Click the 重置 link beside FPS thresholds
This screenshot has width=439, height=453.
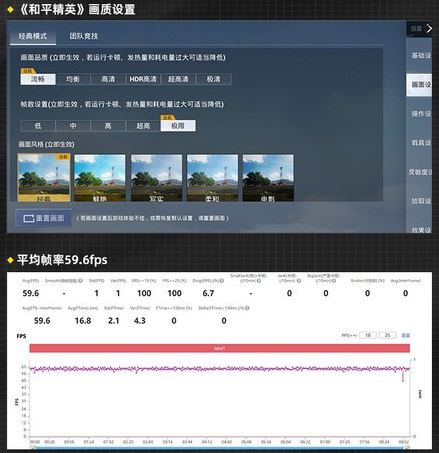[405, 335]
